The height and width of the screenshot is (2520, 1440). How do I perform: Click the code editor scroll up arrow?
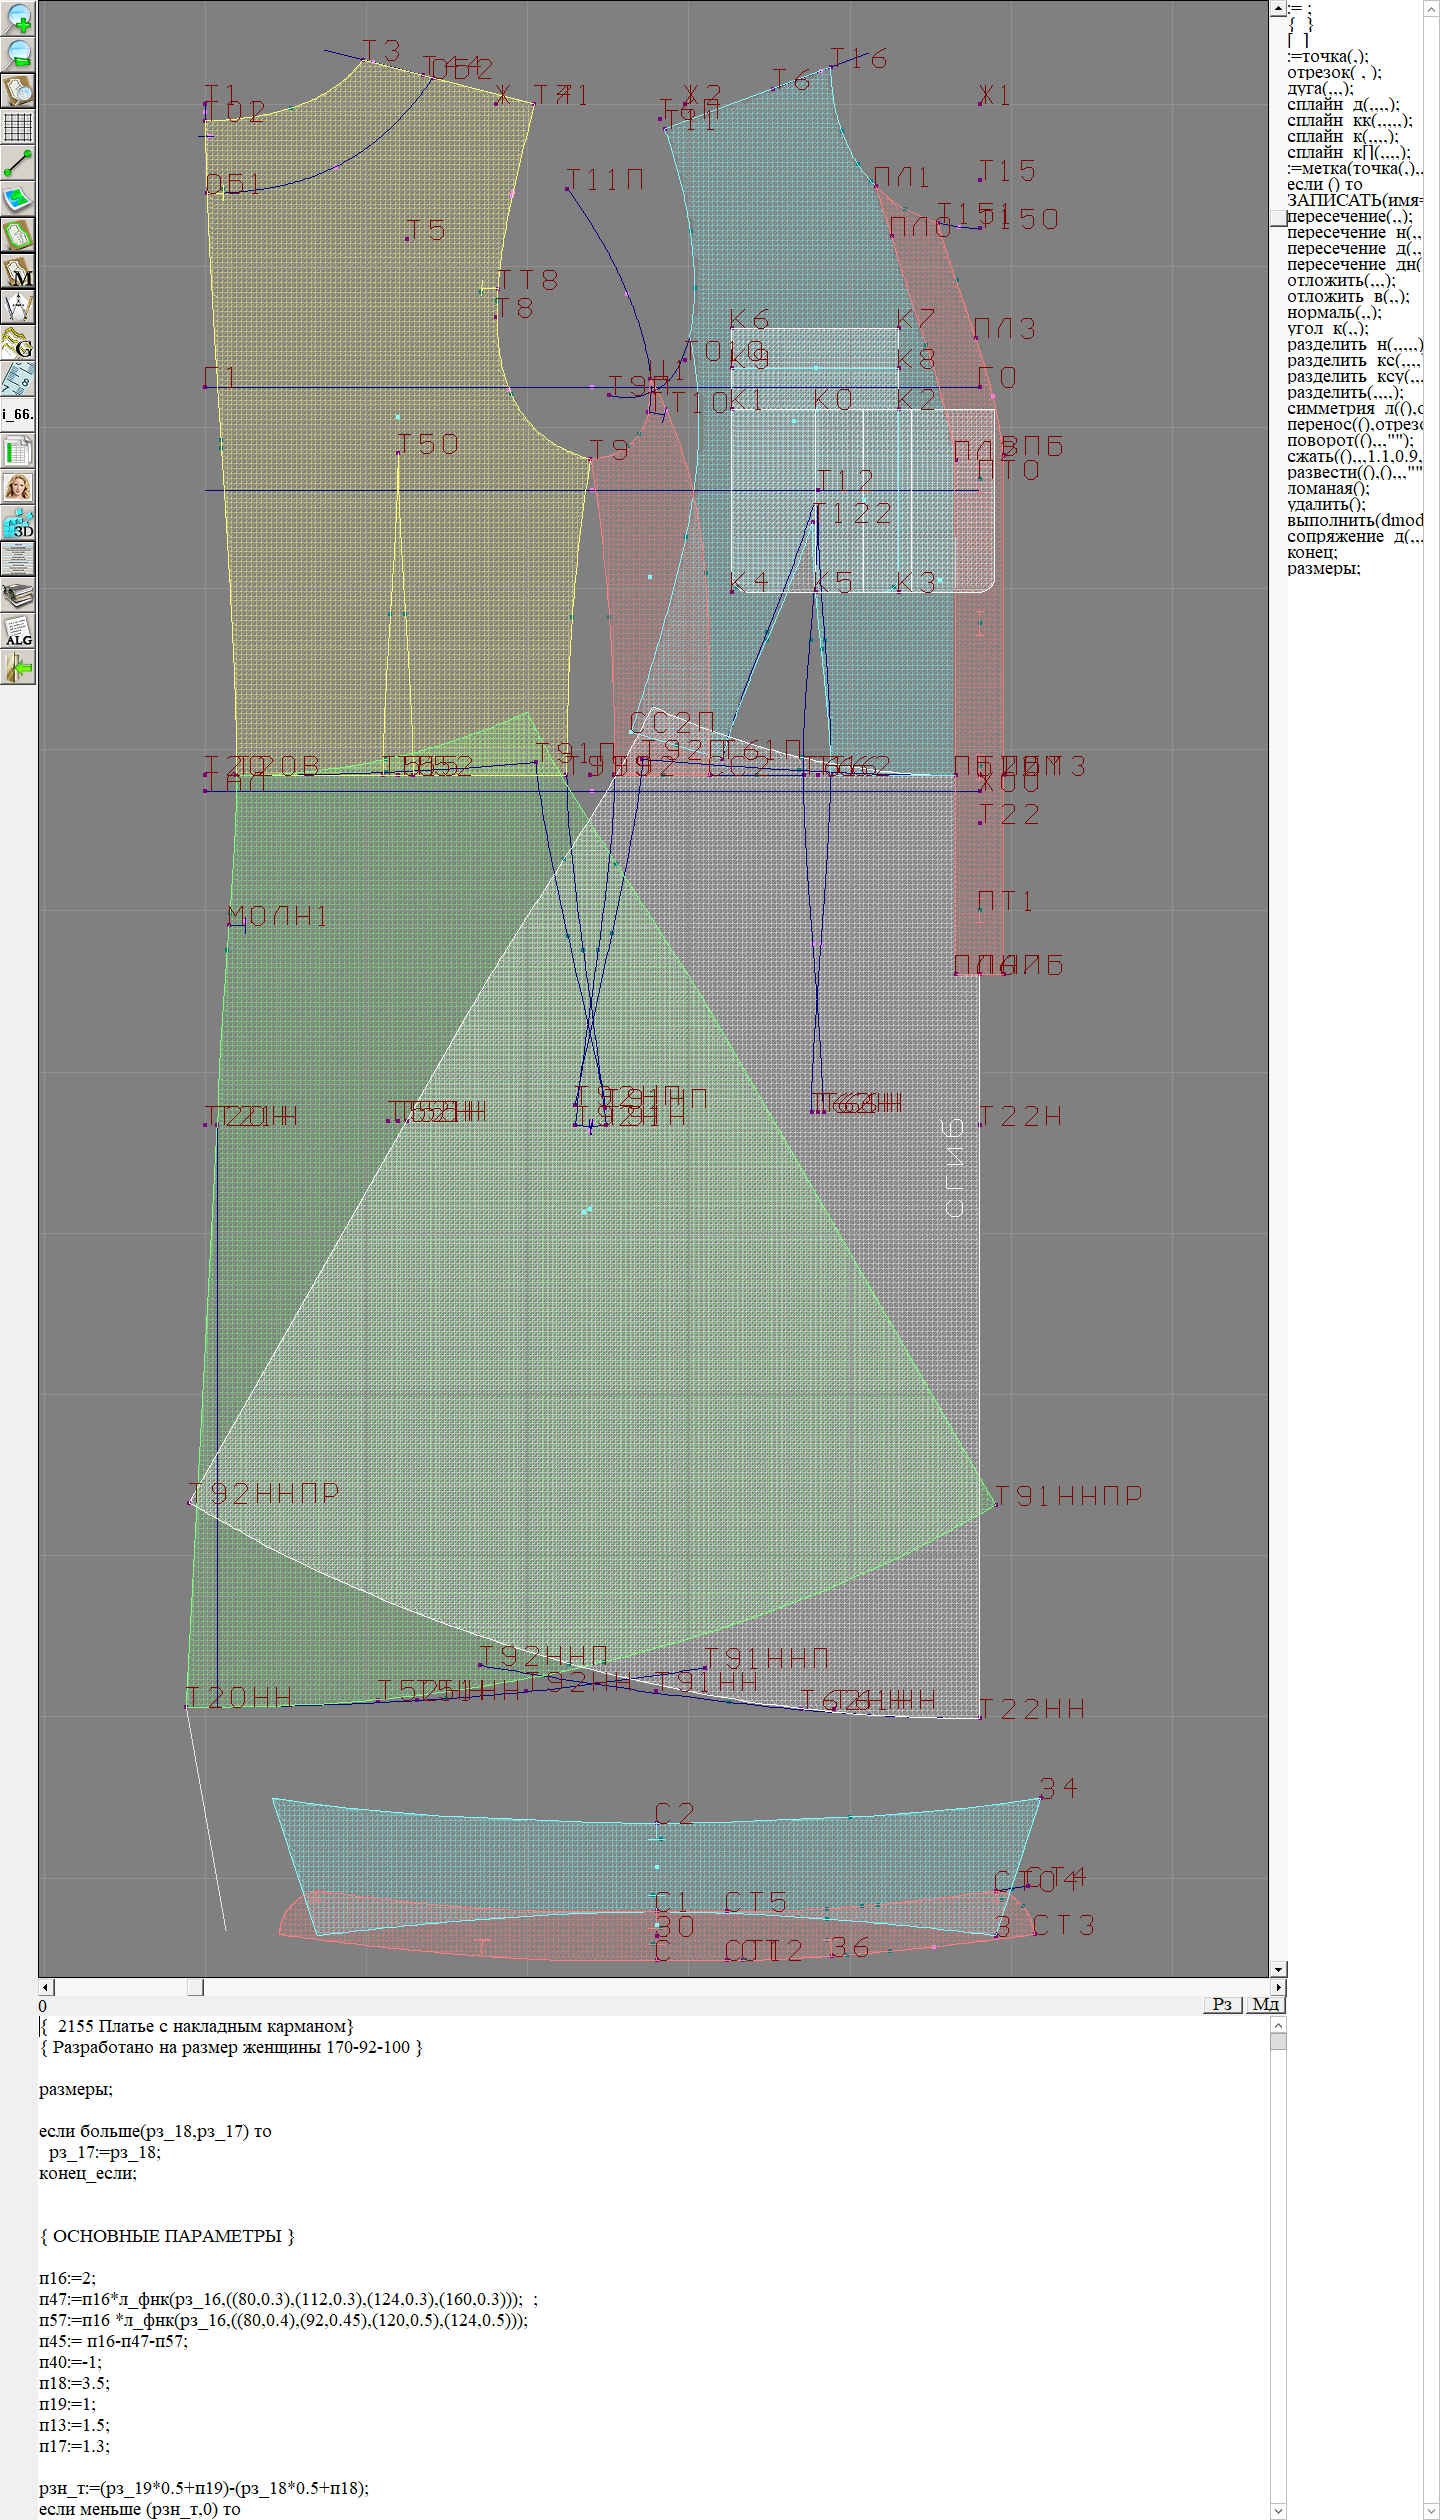(1278, 2025)
